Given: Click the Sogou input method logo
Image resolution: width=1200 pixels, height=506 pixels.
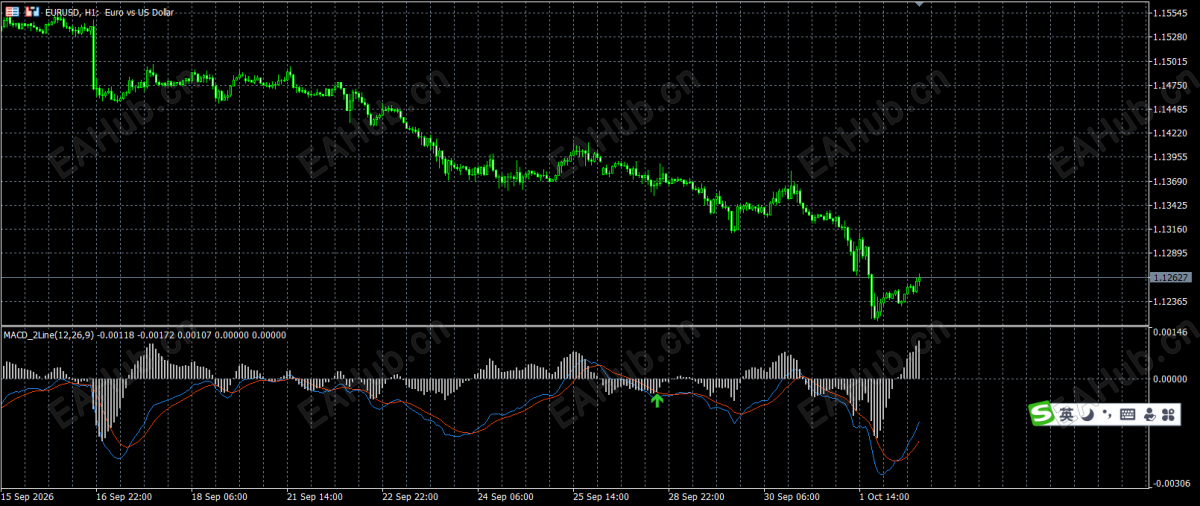Looking at the screenshot, I should pos(1043,413).
